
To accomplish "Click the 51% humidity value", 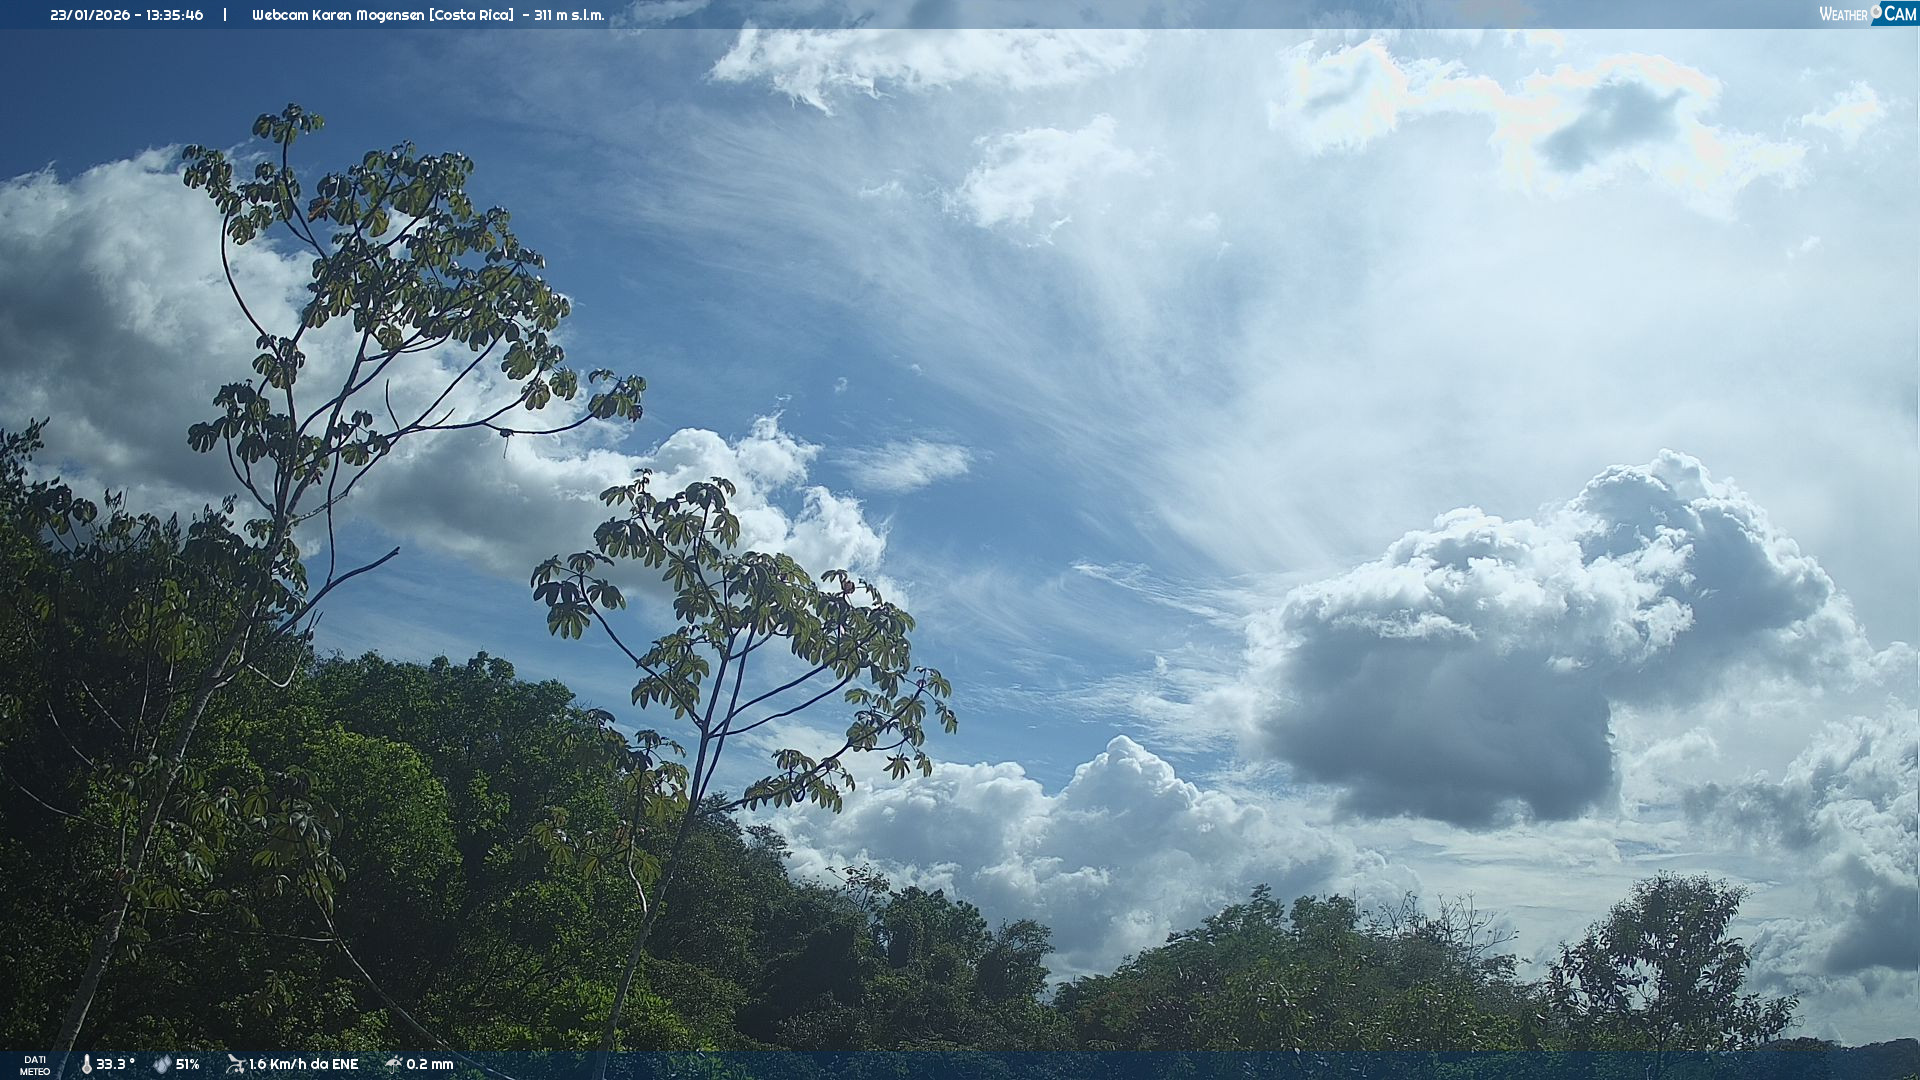I will pyautogui.click(x=188, y=1065).
